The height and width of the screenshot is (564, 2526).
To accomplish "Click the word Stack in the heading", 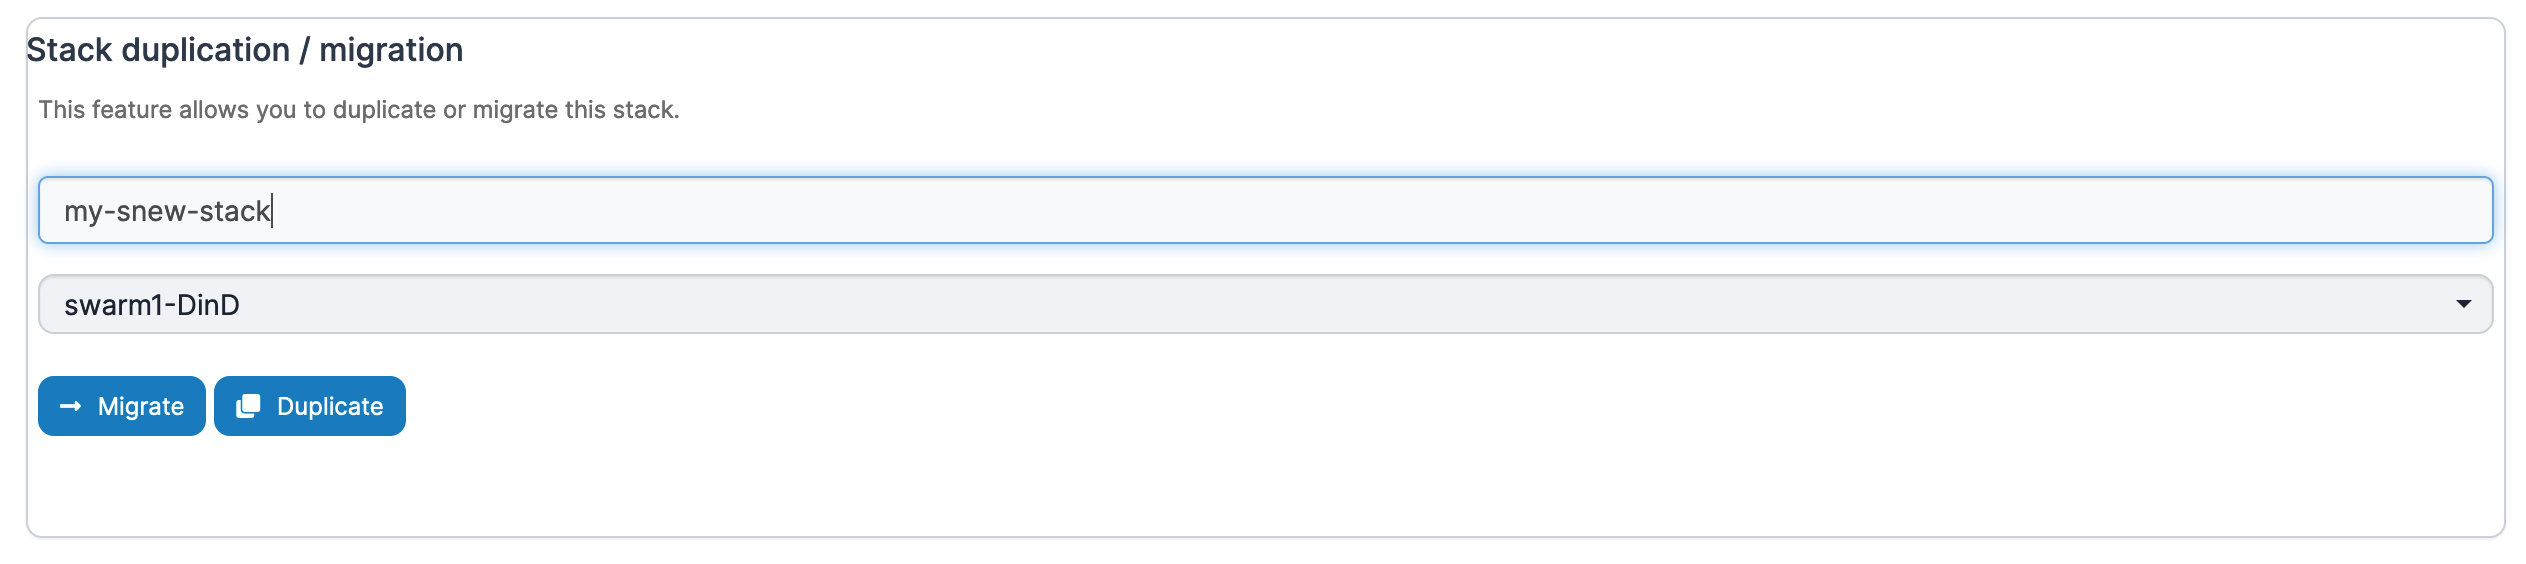I will [x=69, y=50].
